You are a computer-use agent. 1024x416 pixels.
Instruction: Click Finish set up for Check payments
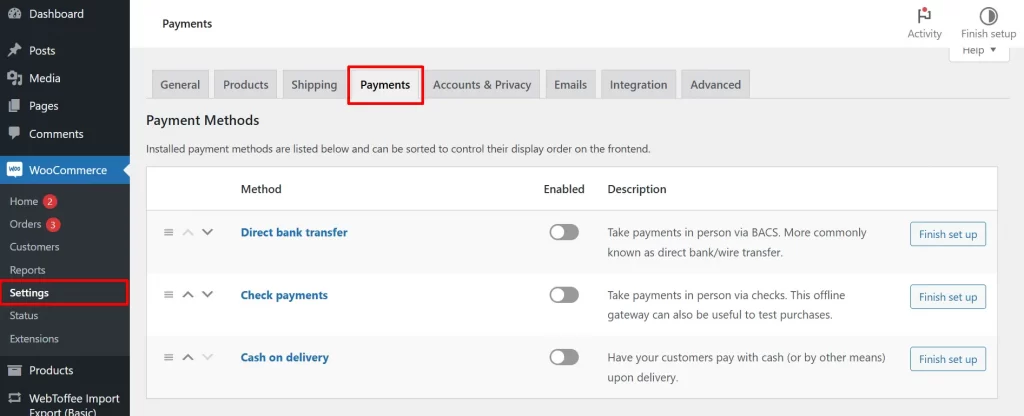click(947, 297)
